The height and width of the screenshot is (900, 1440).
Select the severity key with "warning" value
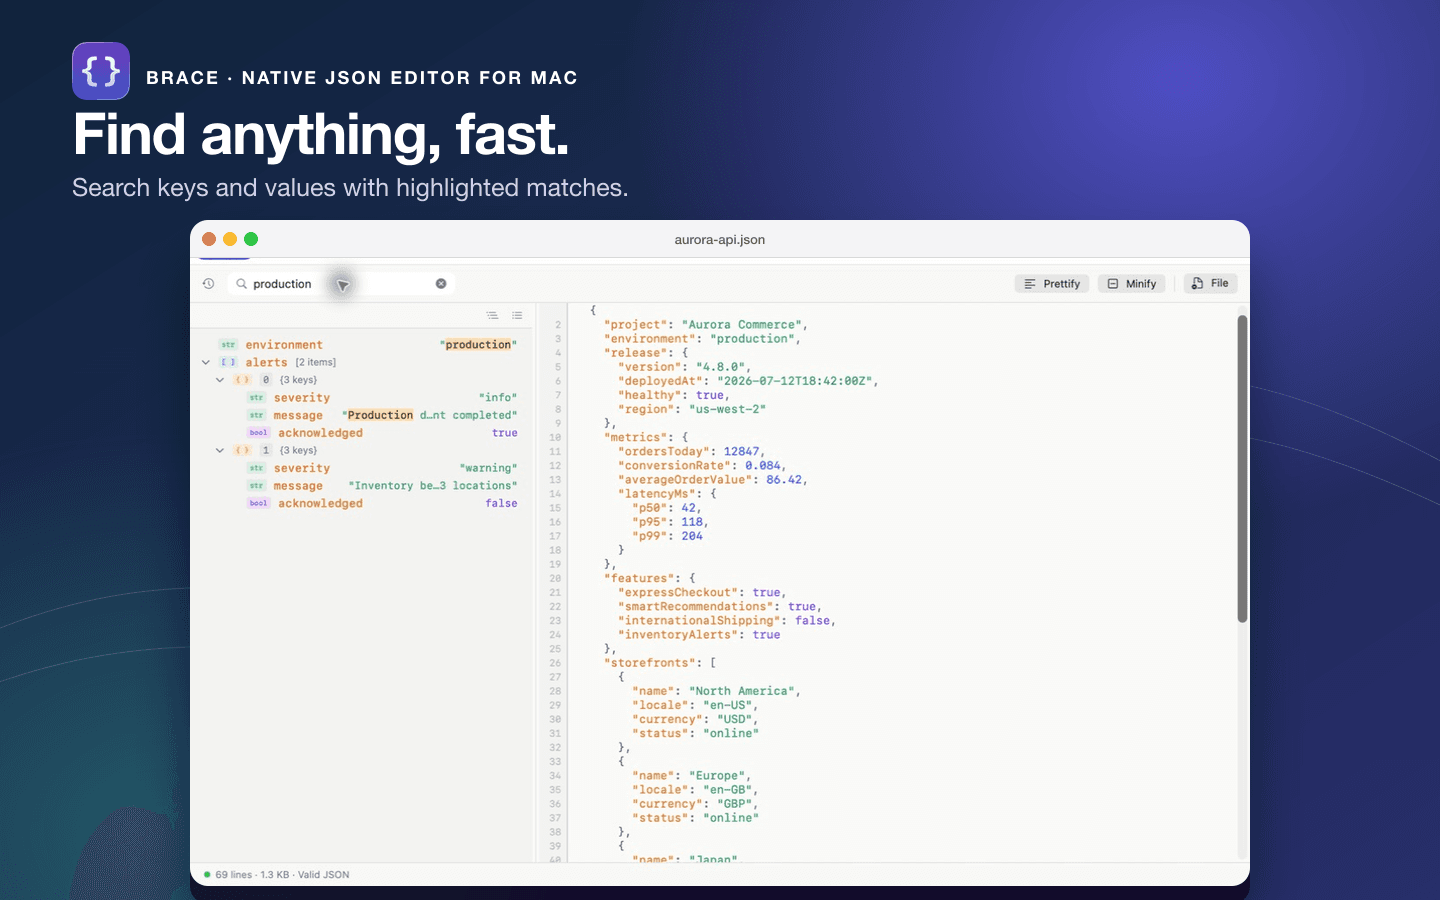302,468
